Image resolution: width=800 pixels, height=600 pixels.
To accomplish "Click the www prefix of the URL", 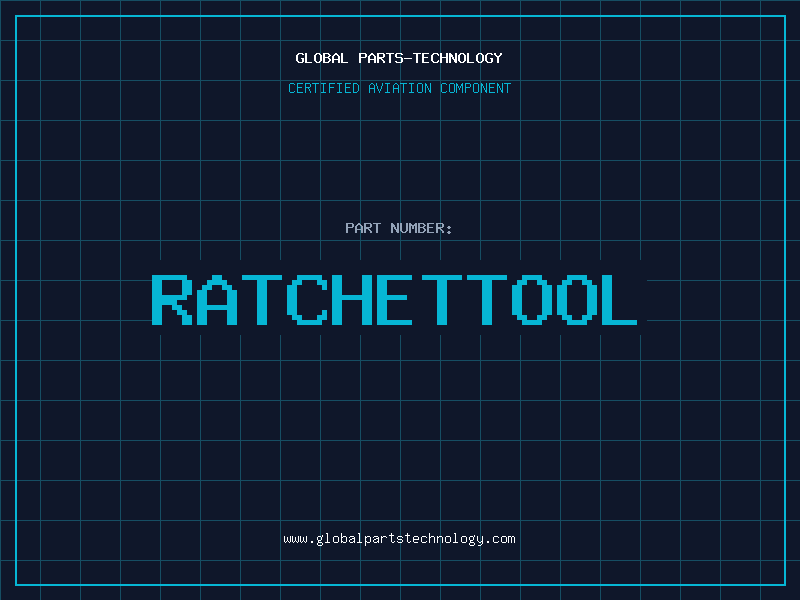I will coord(295,539).
